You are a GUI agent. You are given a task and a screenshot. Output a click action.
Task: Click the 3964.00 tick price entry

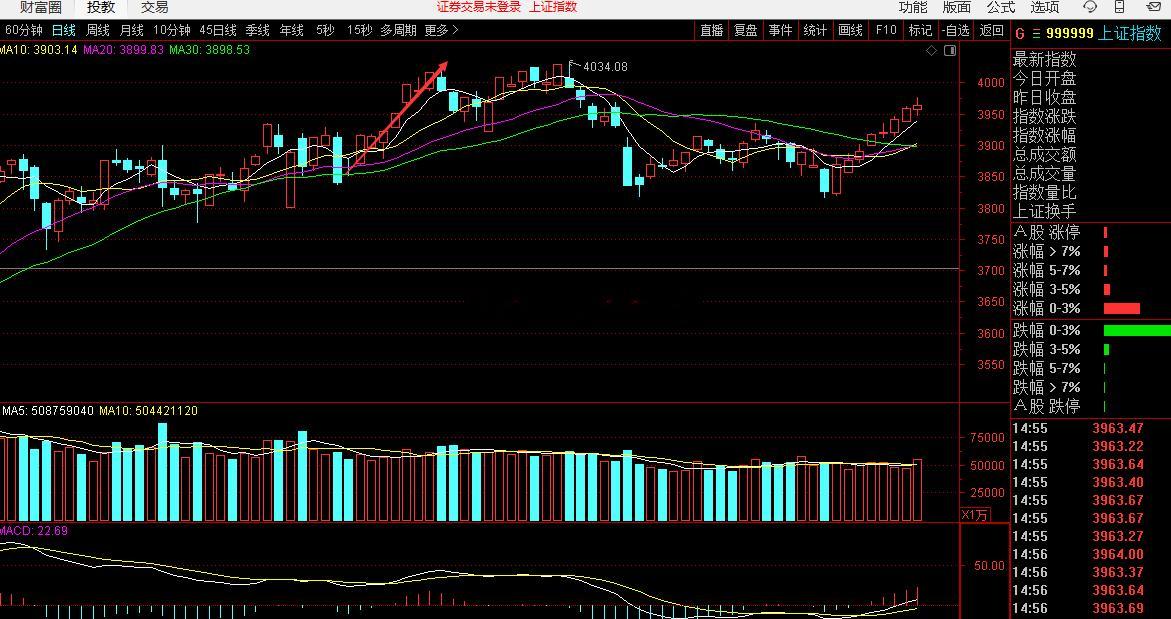[1118, 554]
